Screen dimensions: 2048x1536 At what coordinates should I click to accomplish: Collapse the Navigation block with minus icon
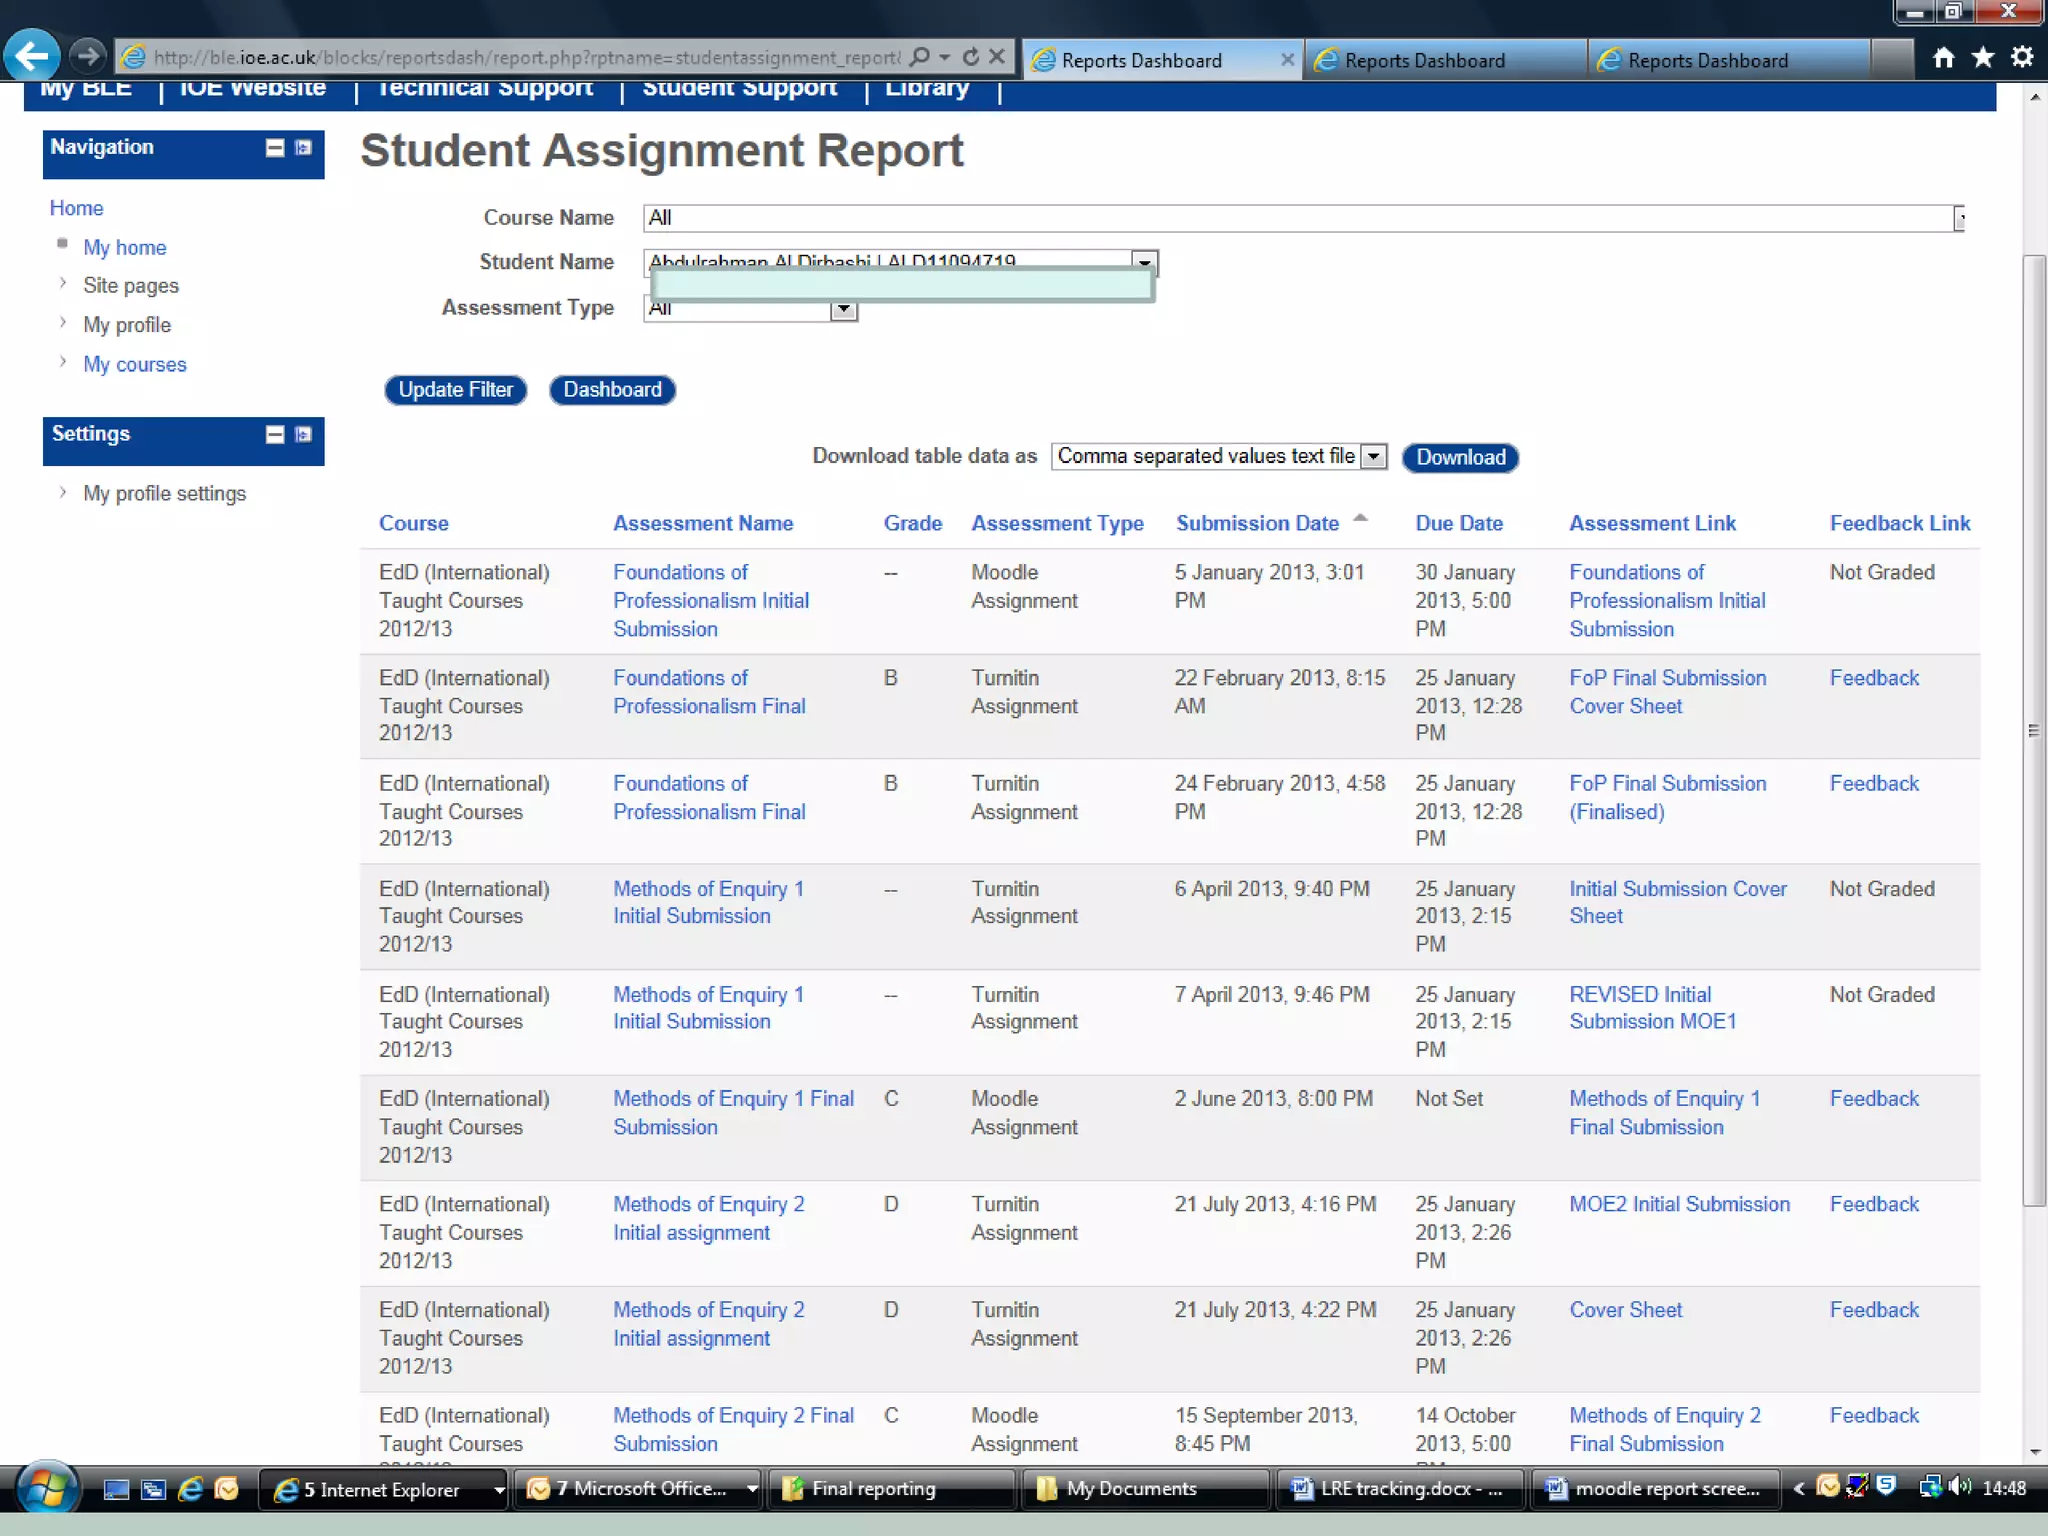pos(275,148)
